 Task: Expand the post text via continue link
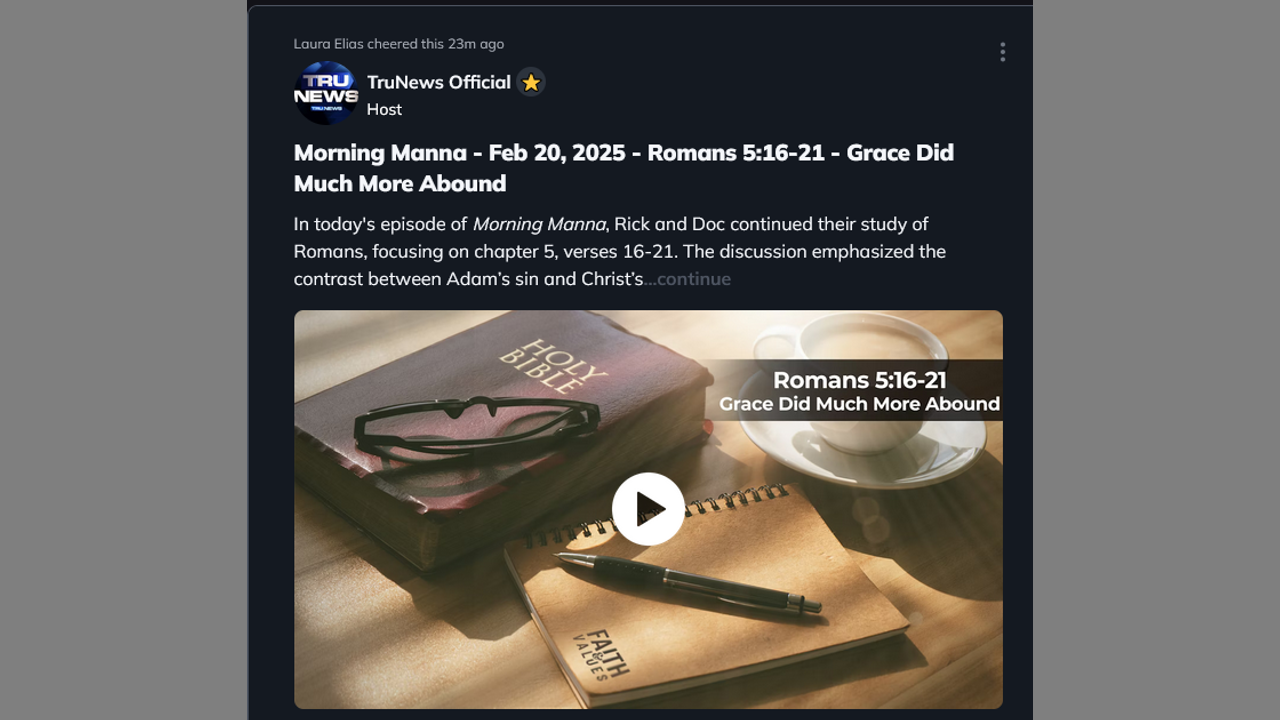pyautogui.click(x=688, y=279)
